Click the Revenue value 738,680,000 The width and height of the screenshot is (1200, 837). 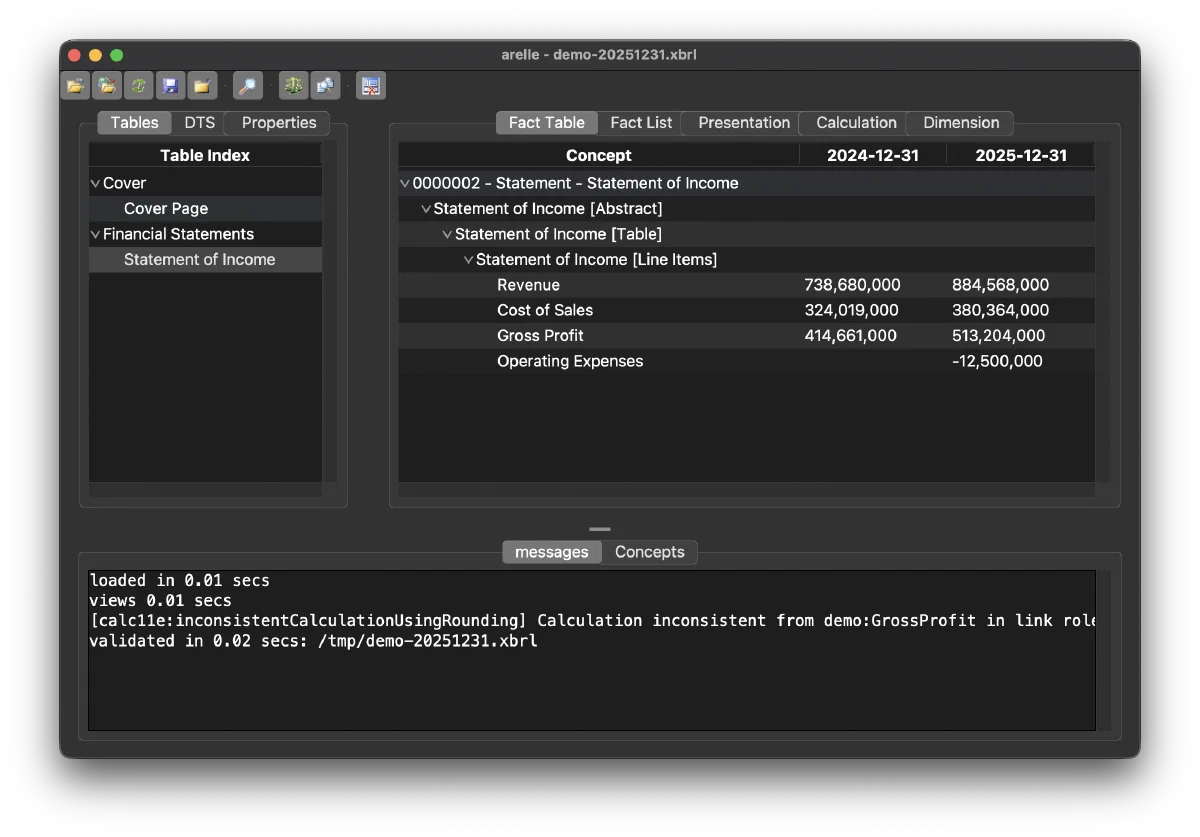tap(852, 285)
